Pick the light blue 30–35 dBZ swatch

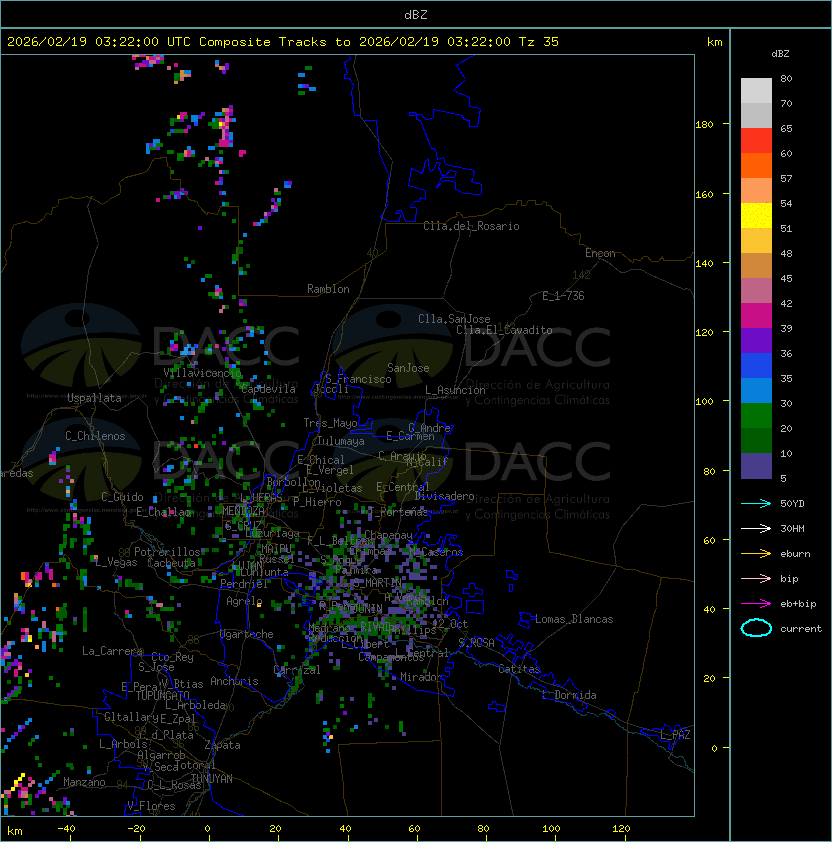tap(756, 391)
